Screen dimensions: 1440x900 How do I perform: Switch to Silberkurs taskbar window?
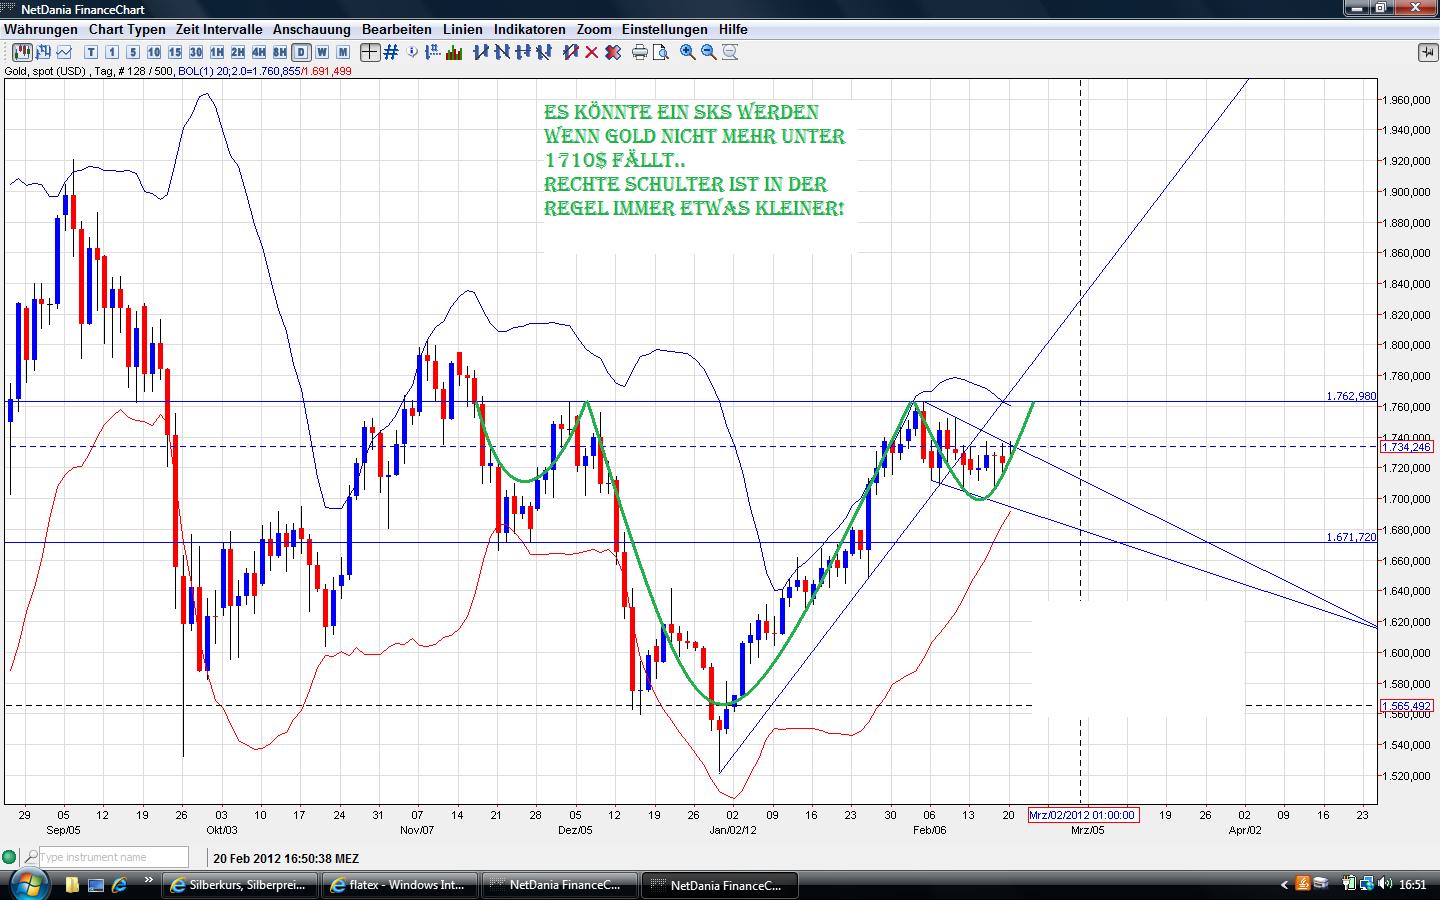click(x=241, y=885)
